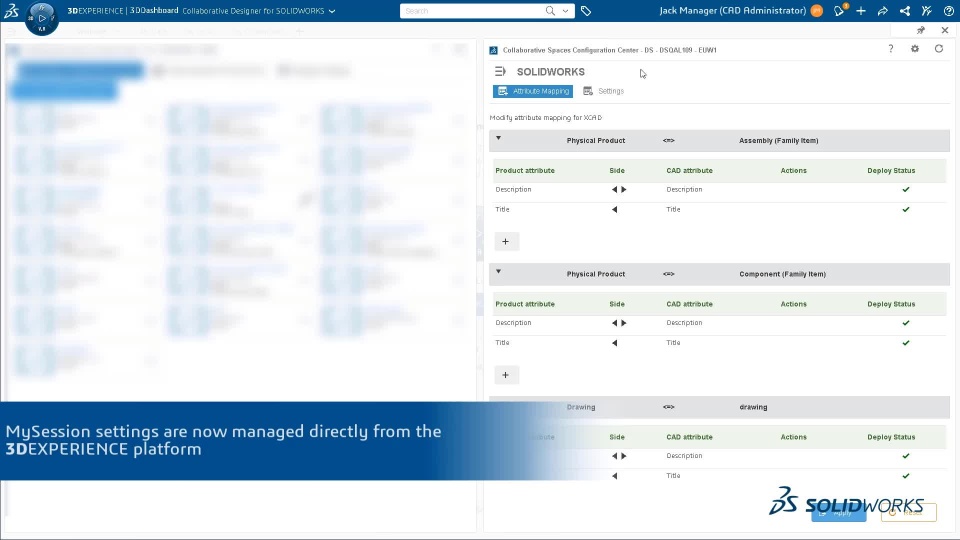
Task: Click the share arrow icon
Action: point(882,10)
